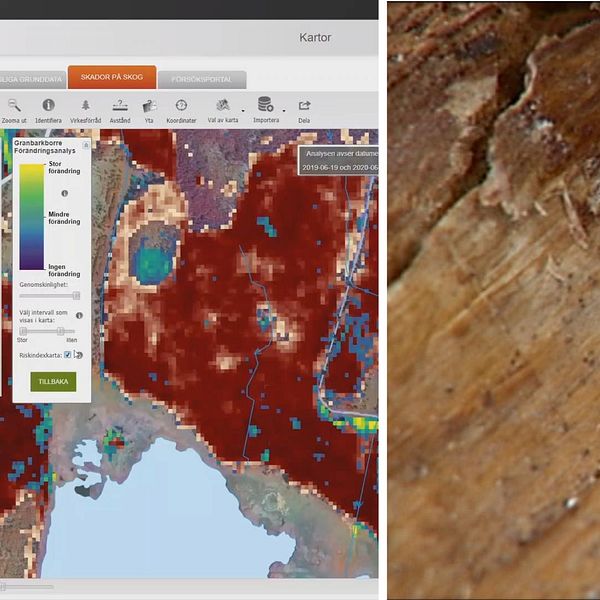The image size is (600, 600).
Task: Click the analysis date range info box
Action: (338, 160)
